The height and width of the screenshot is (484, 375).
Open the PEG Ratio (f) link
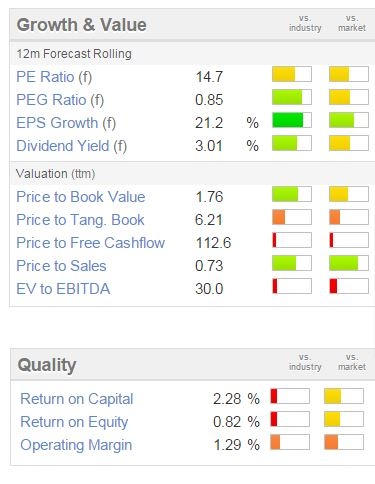tap(60, 100)
